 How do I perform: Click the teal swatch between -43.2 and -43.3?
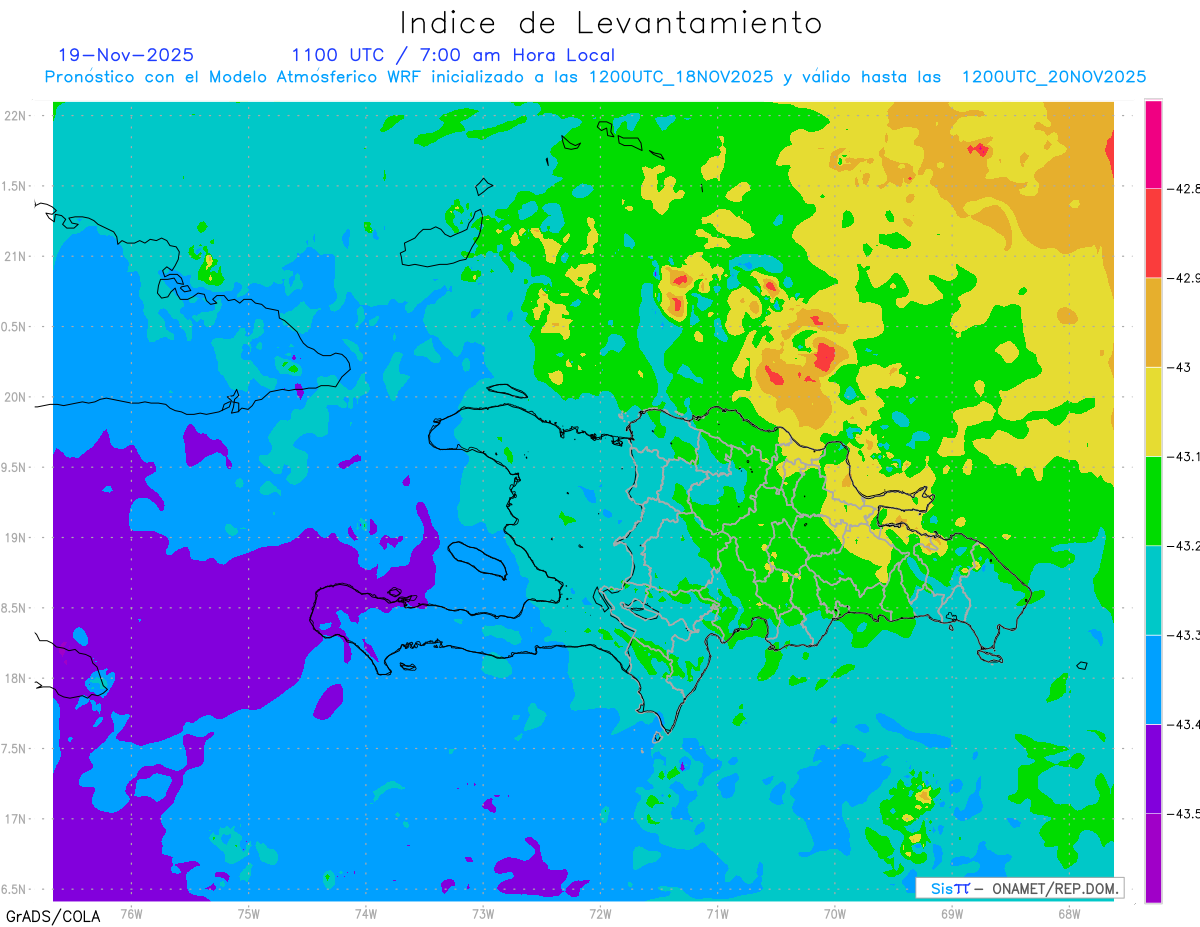tap(1153, 590)
